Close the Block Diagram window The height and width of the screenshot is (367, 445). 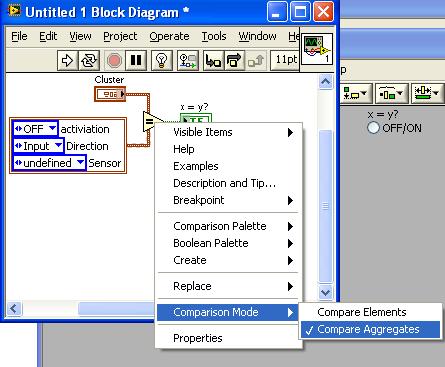tap(323, 12)
